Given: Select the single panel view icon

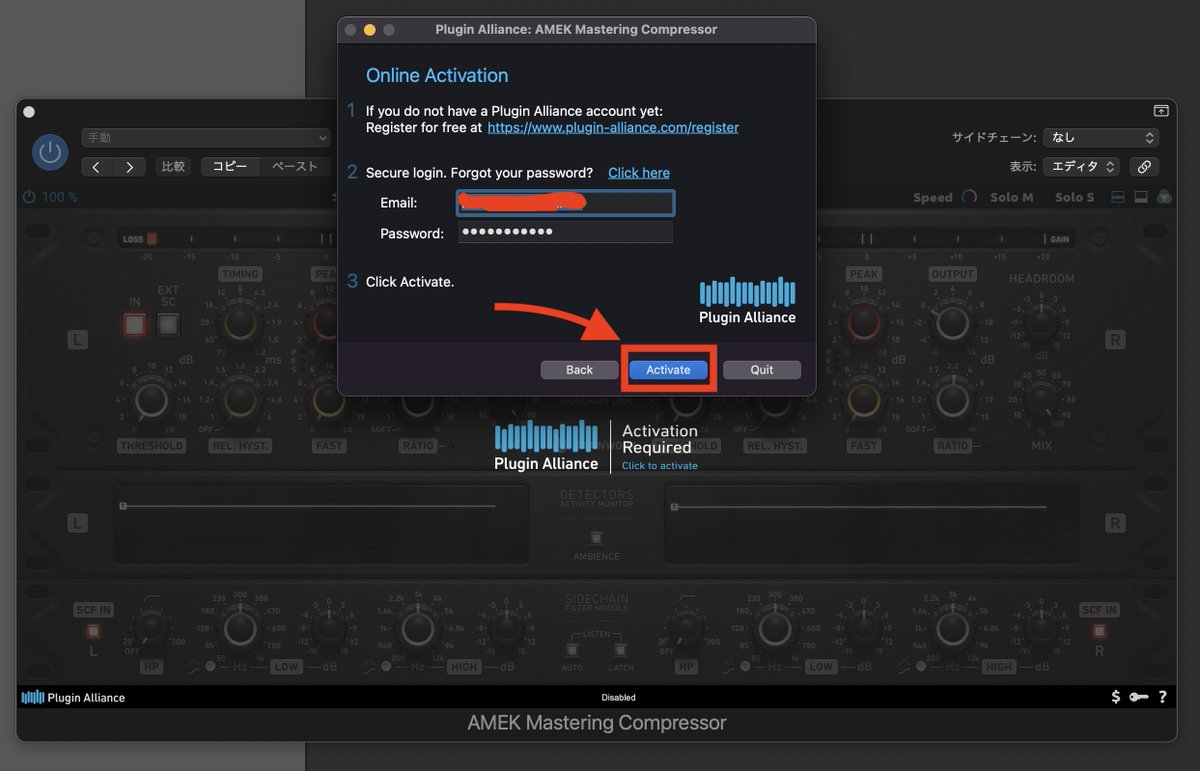Looking at the screenshot, I should 1141,197.
